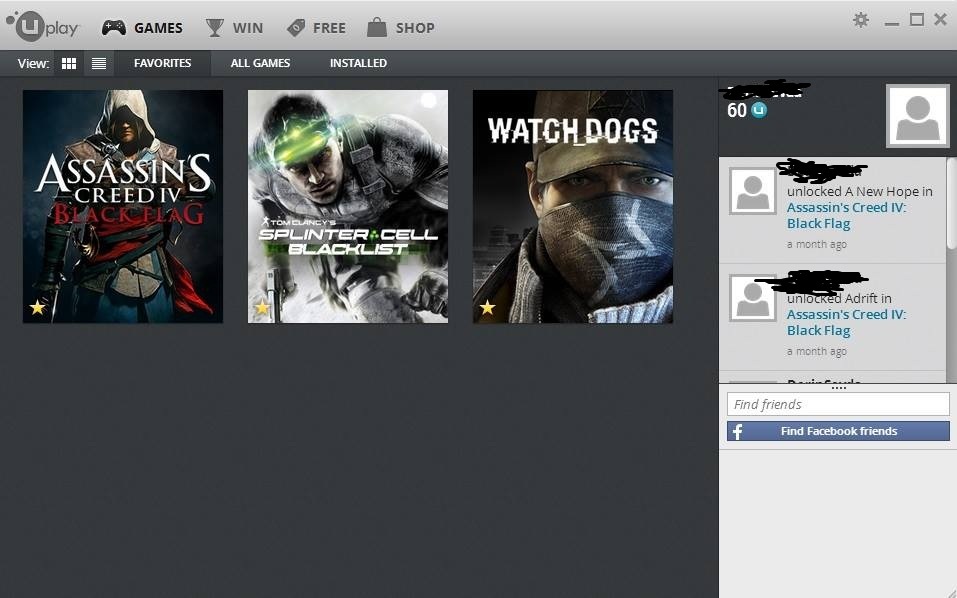Toggle favorite star on Assassin's Creed IV

coord(38,307)
